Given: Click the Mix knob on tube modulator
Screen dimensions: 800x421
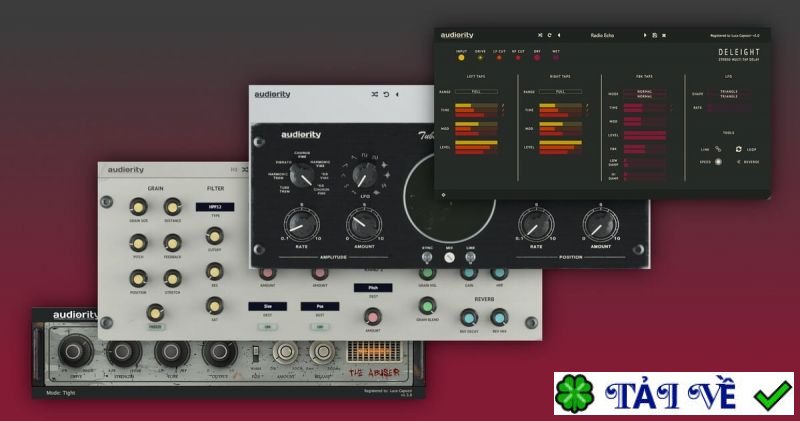Looking at the screenshot, I should pyautogui.click(x=449, y=258).
